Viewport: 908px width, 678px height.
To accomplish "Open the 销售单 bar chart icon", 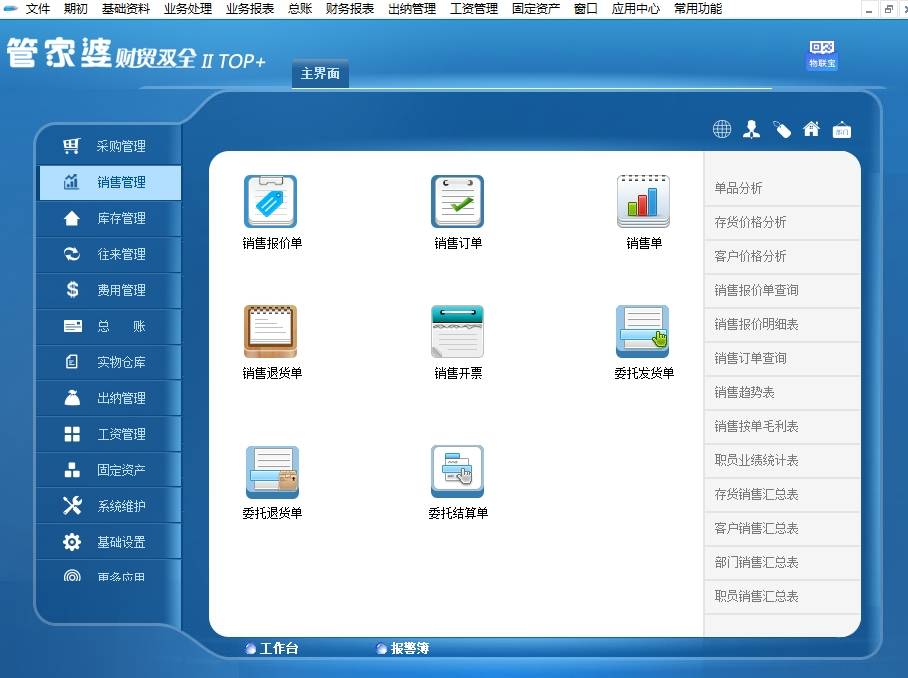I will tap(643, 201).
